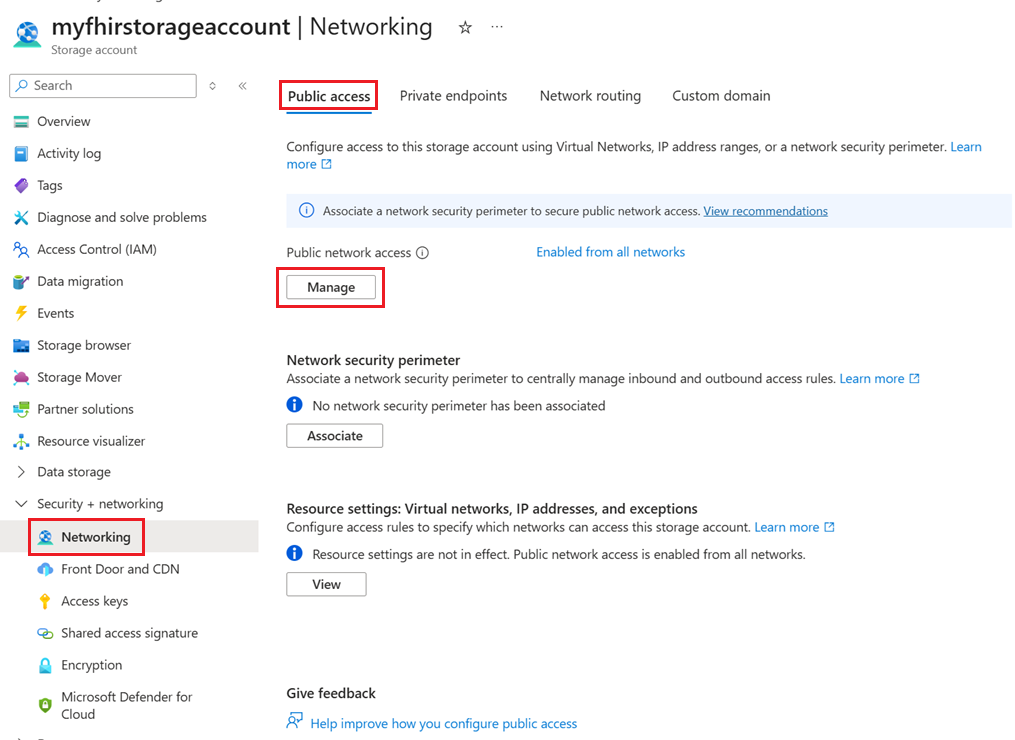The height and width of the screenshot is (740, 1015).
Task: Click the Storage browser icon
Action: coord(21,346)
